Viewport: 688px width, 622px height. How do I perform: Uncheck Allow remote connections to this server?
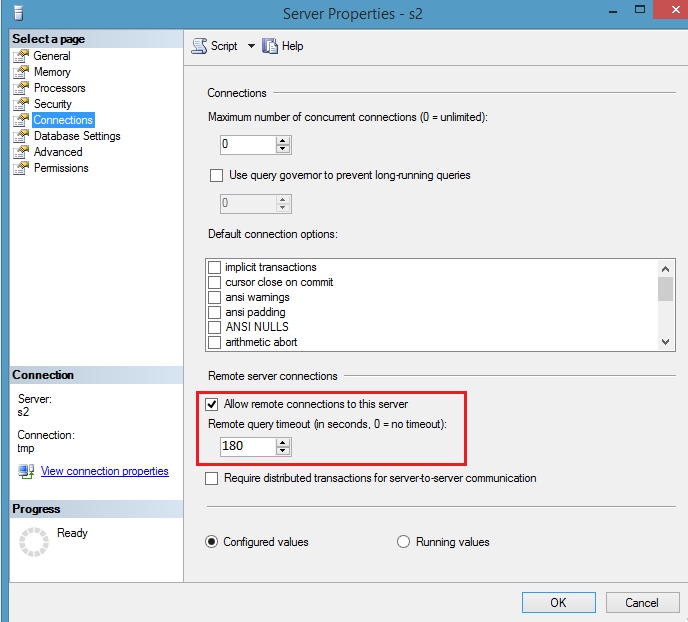coord(212,404)
